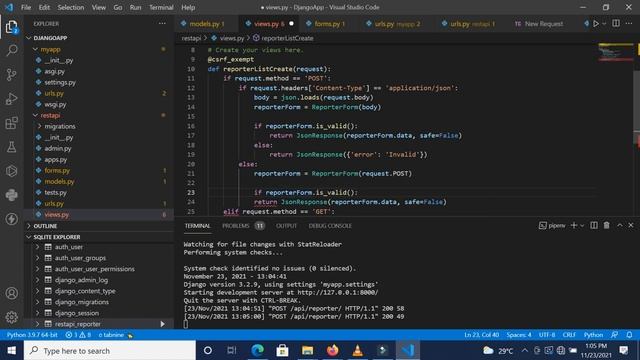Expand the django_session table

(38, 313)
